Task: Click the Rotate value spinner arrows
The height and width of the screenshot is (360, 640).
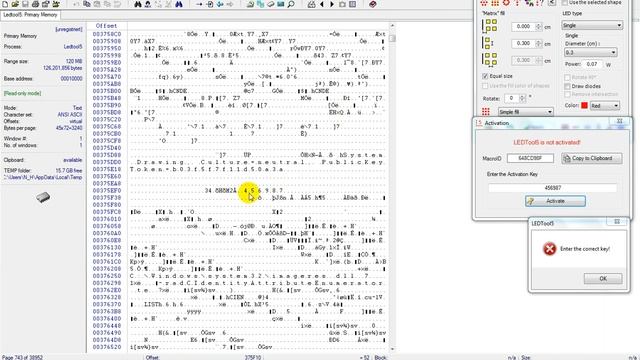Action: pos(522,98)
